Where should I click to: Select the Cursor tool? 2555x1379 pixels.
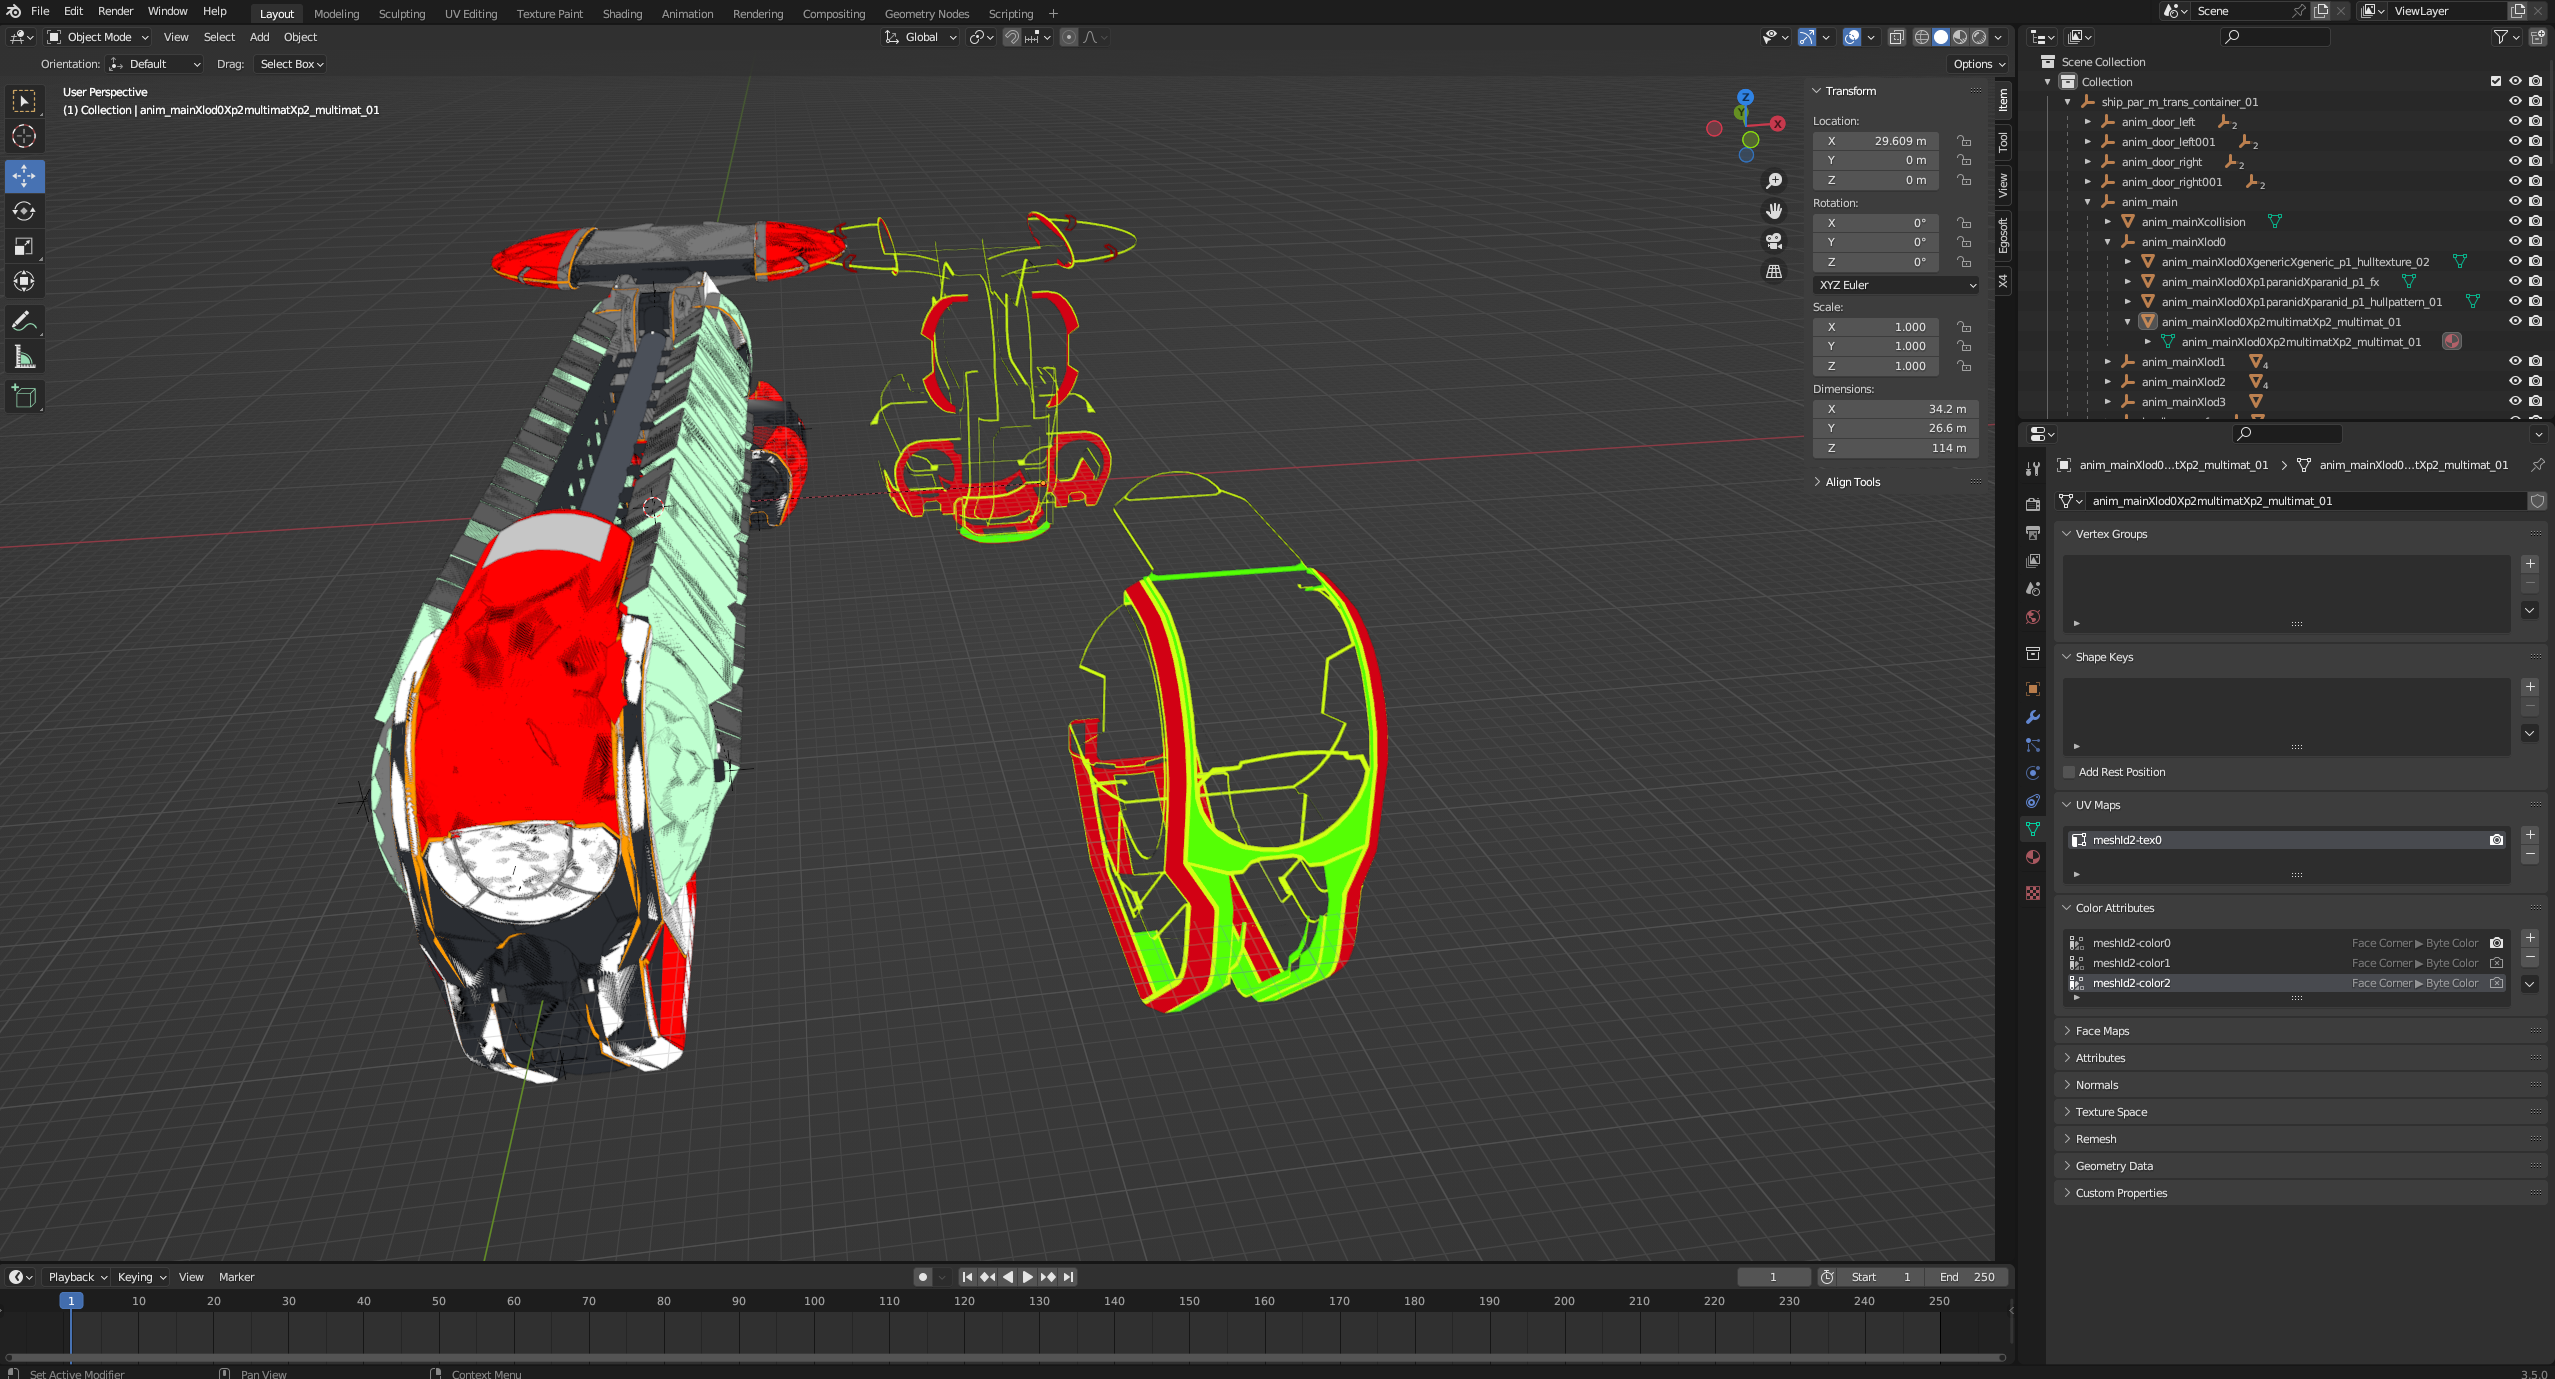24,136
